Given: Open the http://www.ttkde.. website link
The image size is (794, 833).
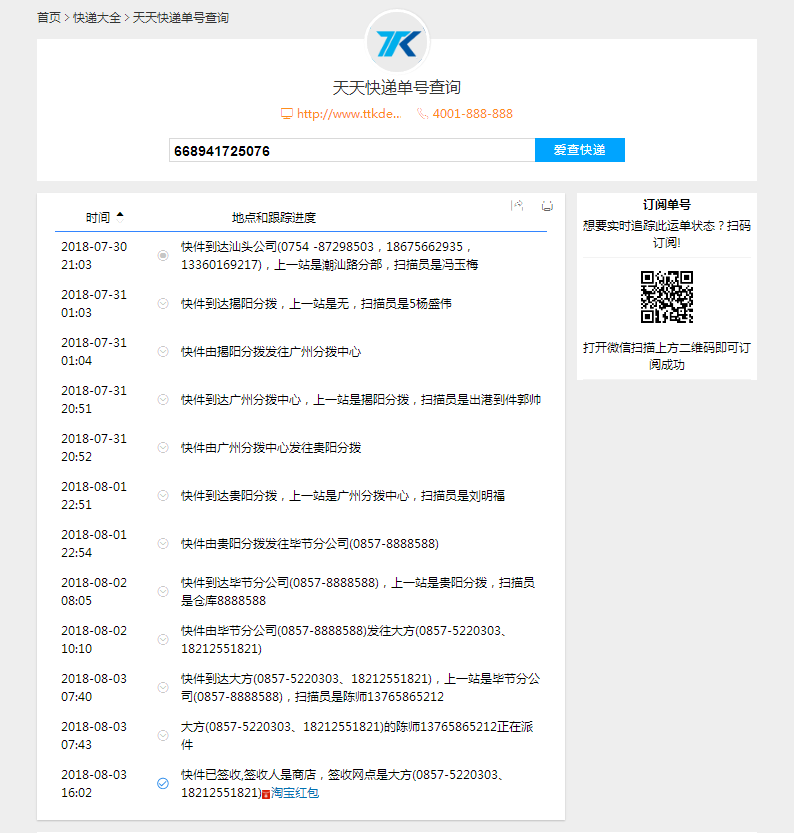Looking at the screenshot, I should pyautogui.click(x=349, y=114).
